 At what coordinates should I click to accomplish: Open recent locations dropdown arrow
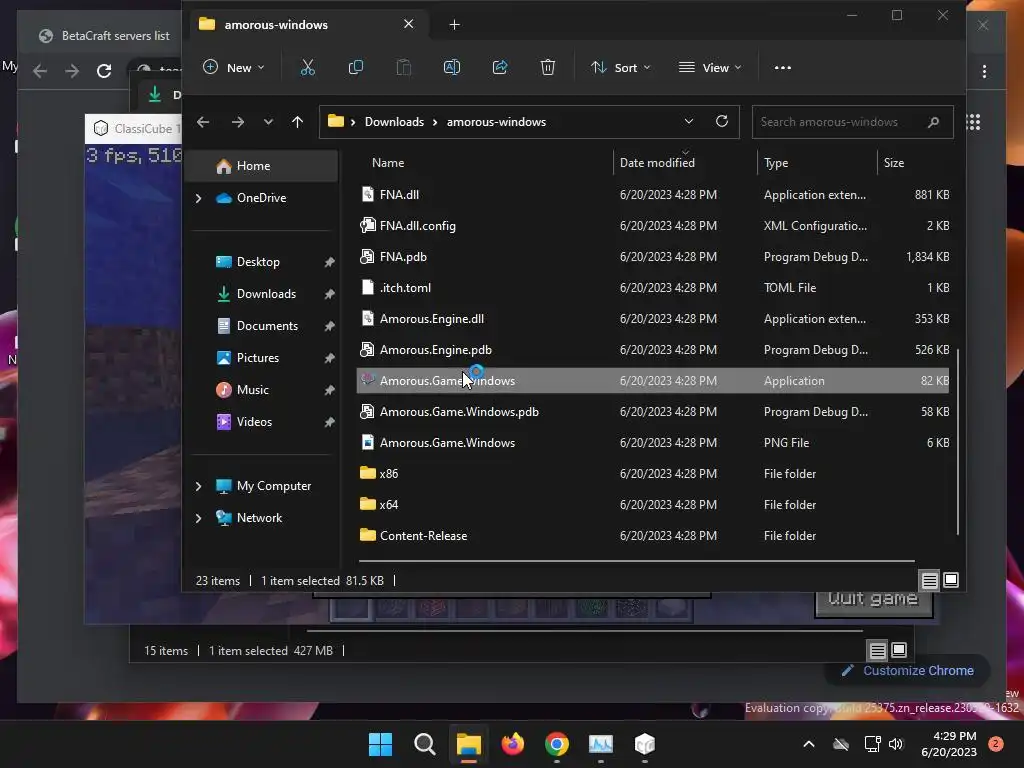tap(268, 122)
